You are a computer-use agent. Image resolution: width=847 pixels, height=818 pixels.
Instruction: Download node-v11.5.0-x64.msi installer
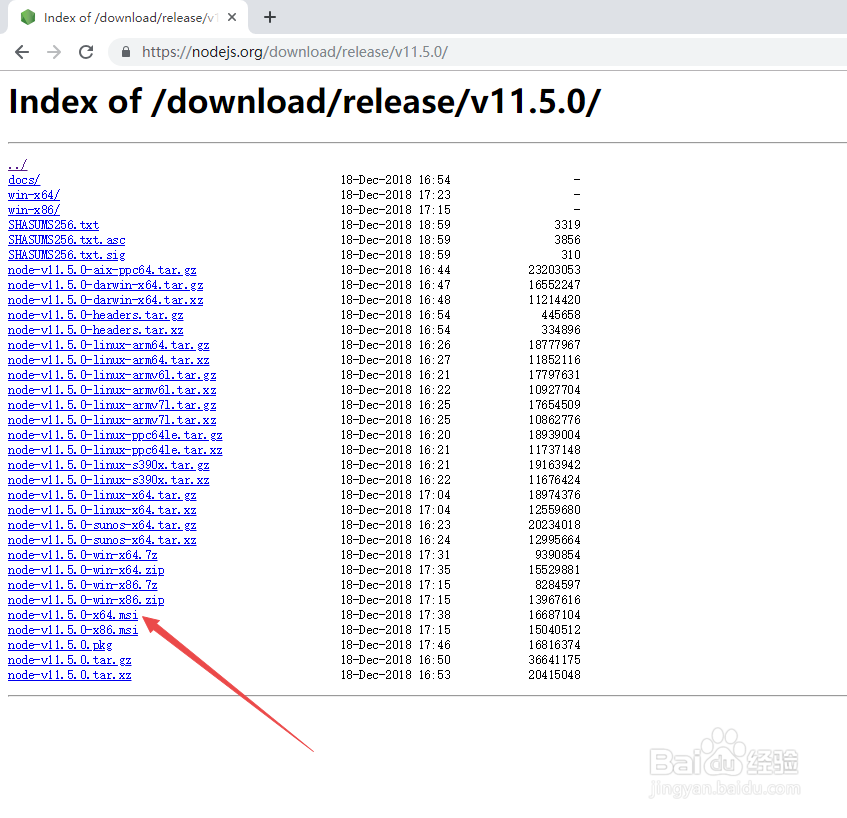point(73,615)
